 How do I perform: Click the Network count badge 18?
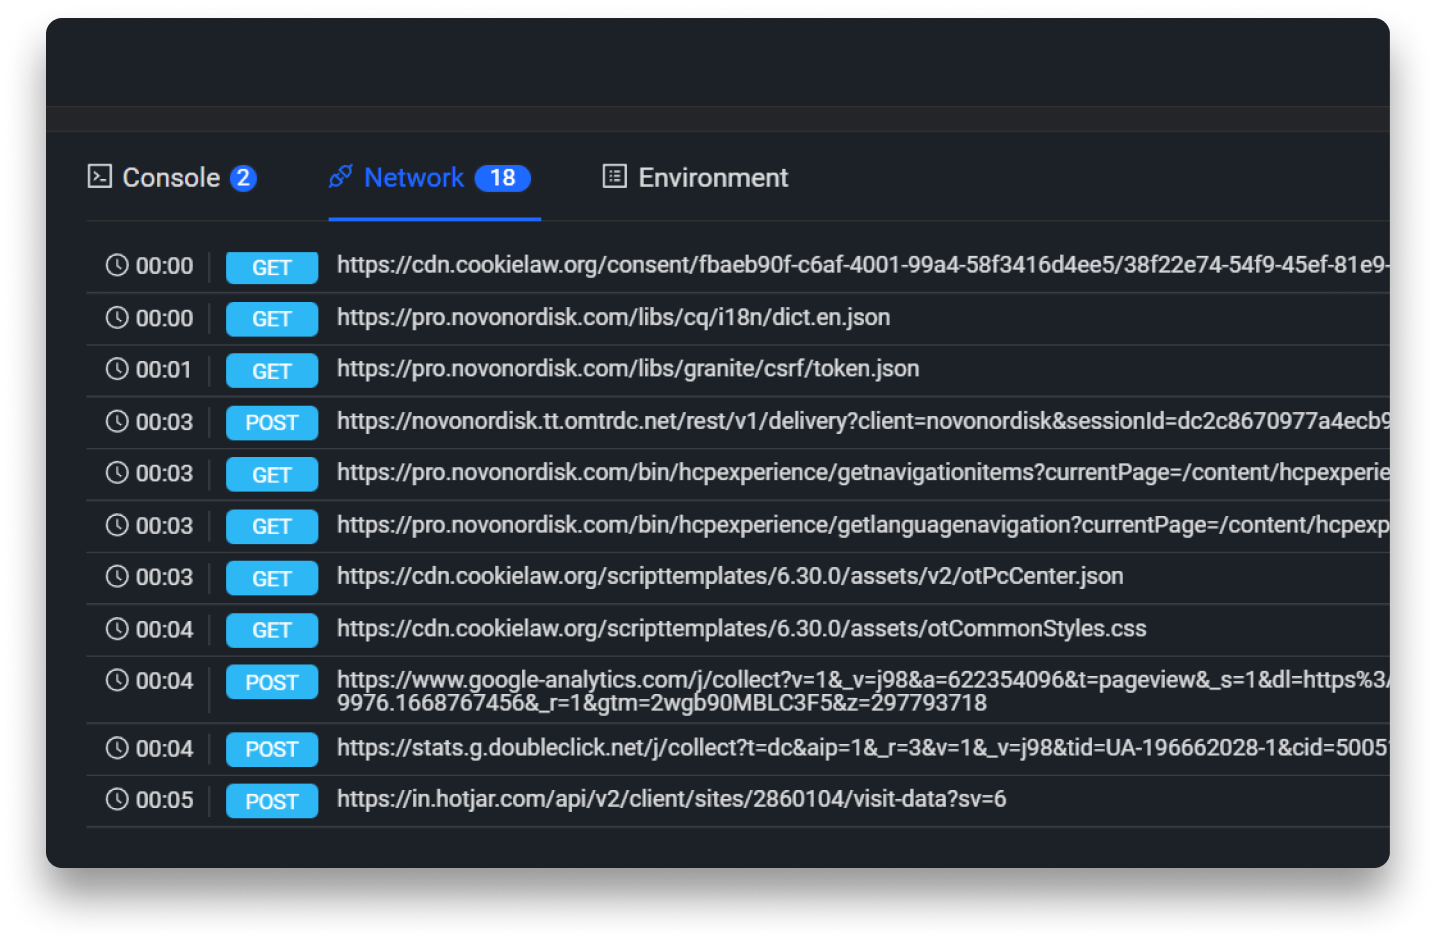pyautogui.click(x=502, y=178)
